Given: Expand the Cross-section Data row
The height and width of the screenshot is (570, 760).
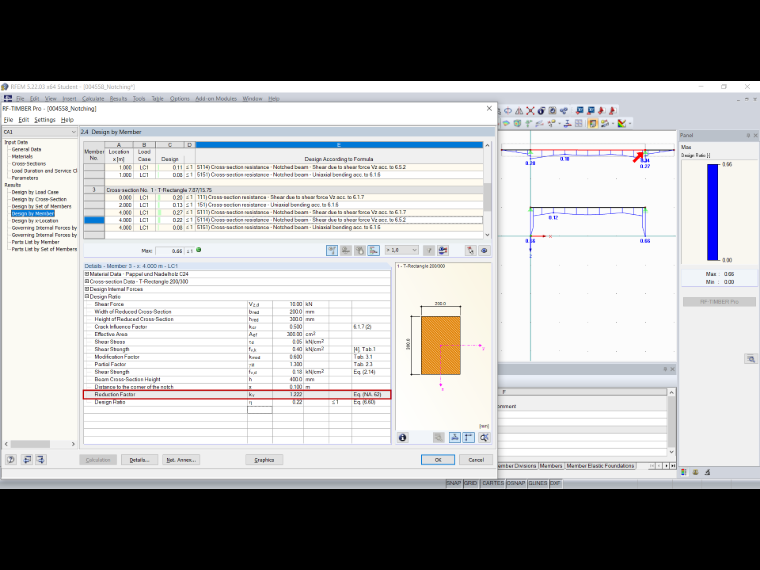Looking at the screenshot, I should click(x=87, y=282).
